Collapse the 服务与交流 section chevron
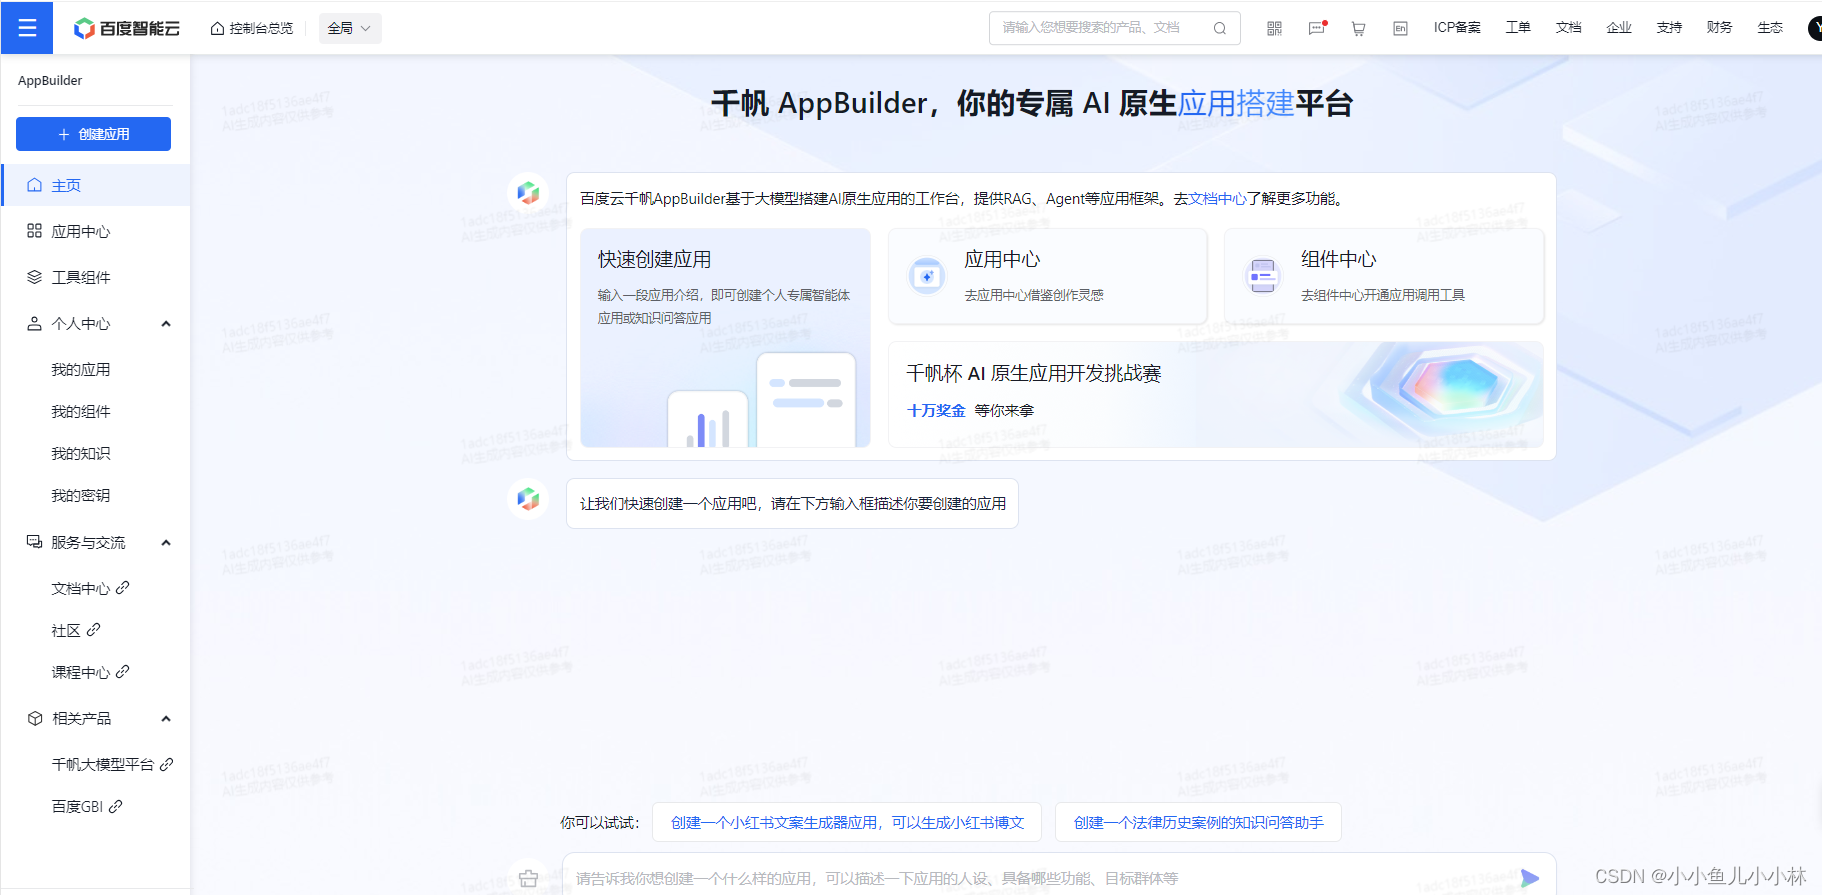This screenshot has width=1822, height=895. 166,543
